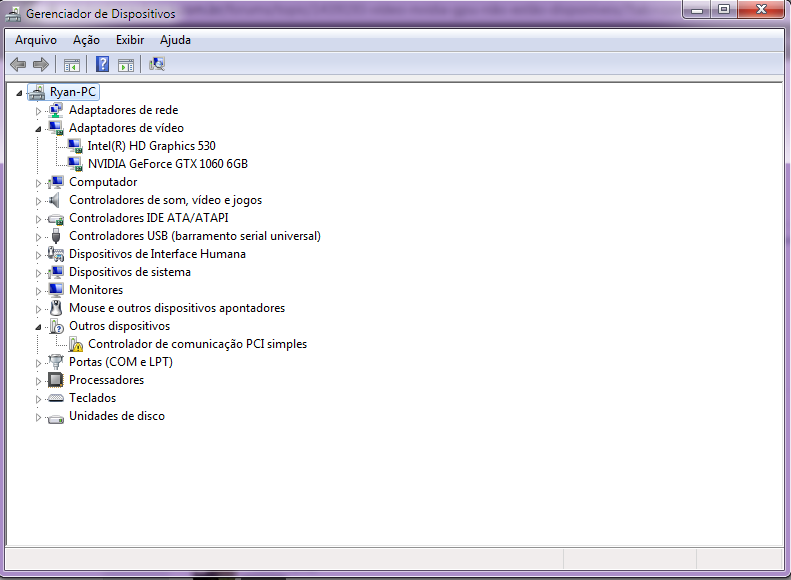Select Controlador de comunicação PCI simples
The image size is (791, 580).
coord(197,344)
